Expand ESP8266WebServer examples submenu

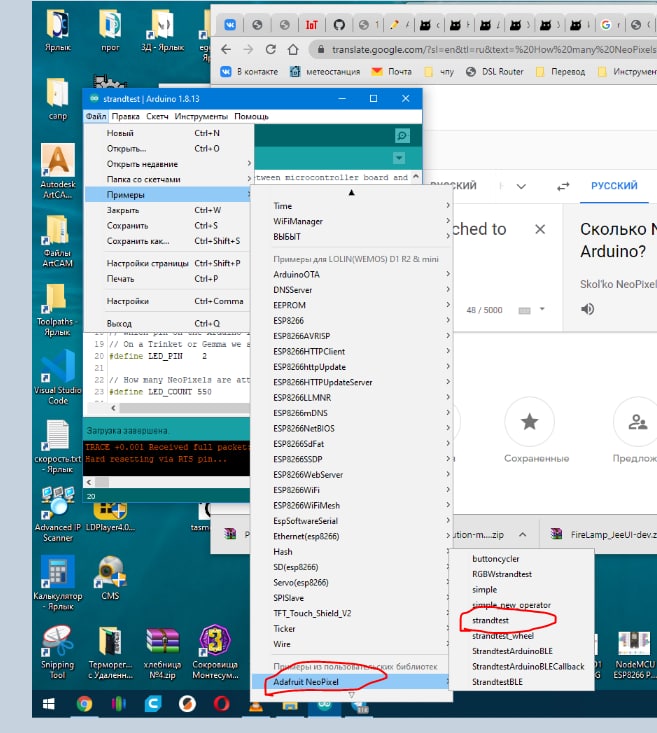point(352,474)
